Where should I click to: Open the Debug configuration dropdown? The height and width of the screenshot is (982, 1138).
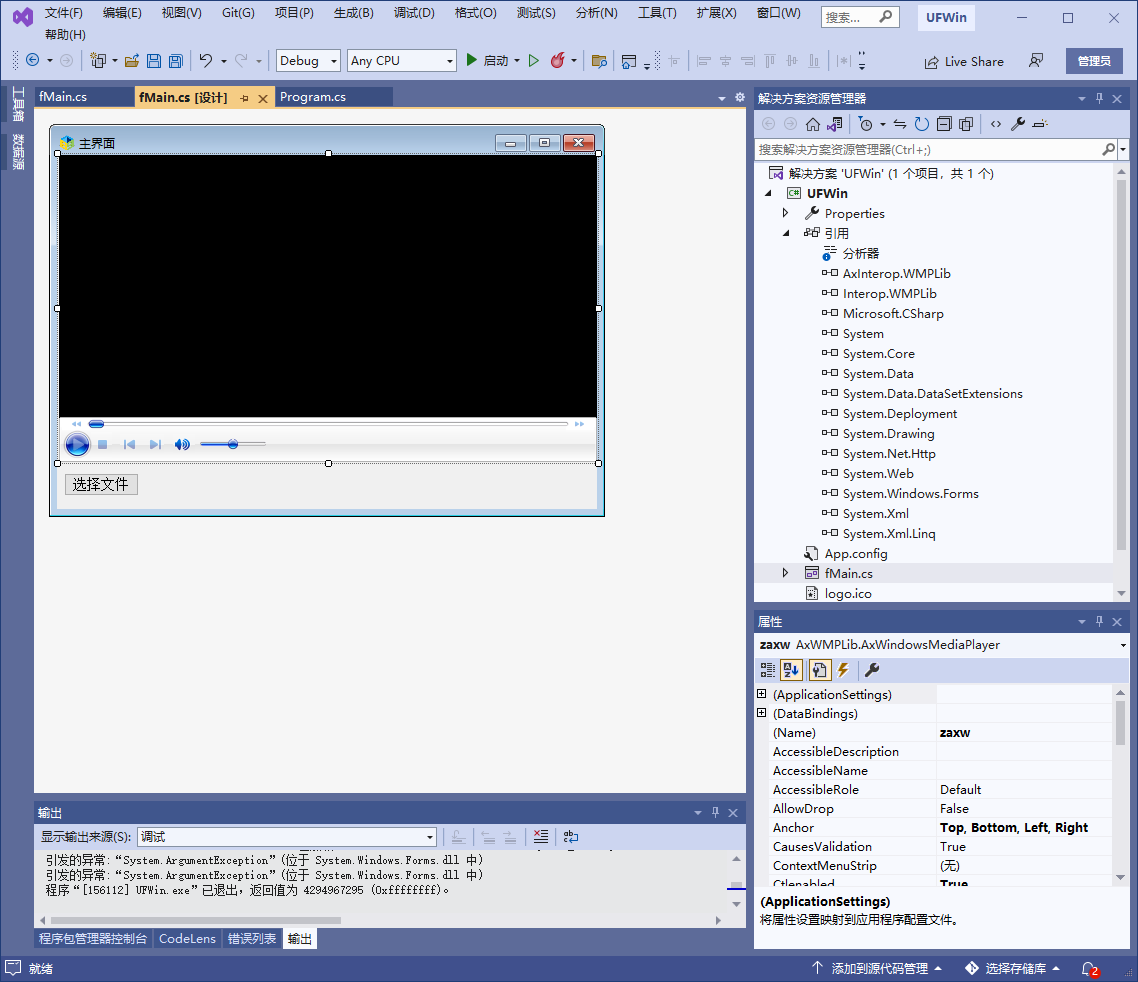pos(308,61)
